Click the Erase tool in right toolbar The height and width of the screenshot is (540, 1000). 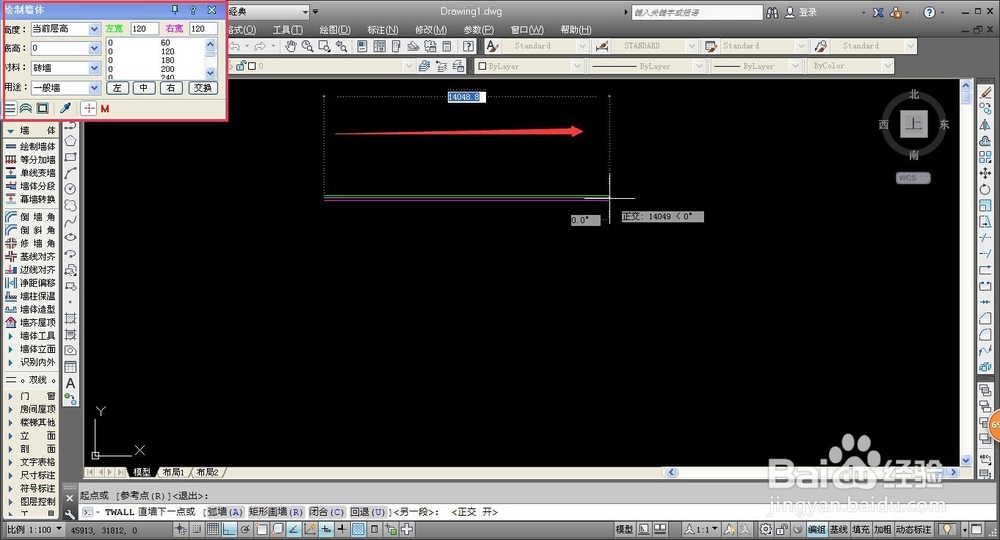tap(985, 92)
